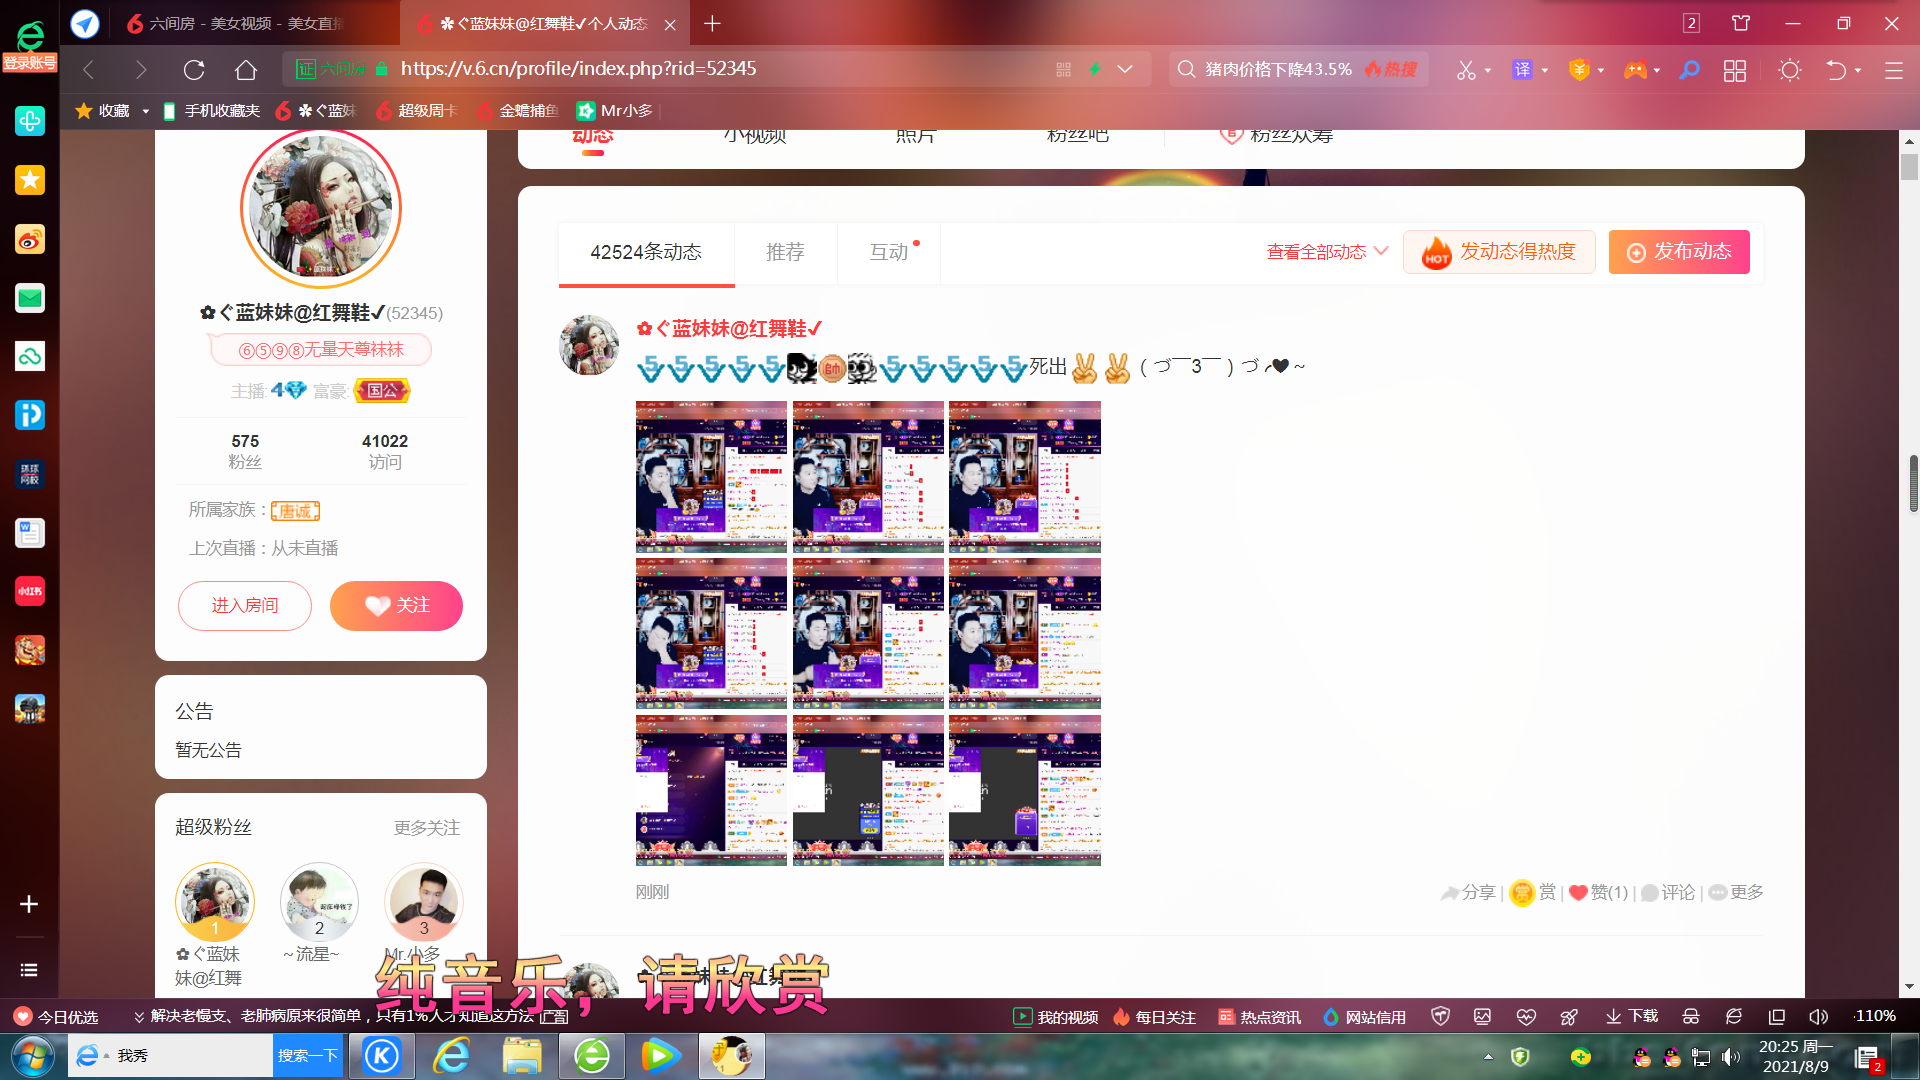
Task: Open browser main menu hamburger icon
Action: [x=1894, y=70]
